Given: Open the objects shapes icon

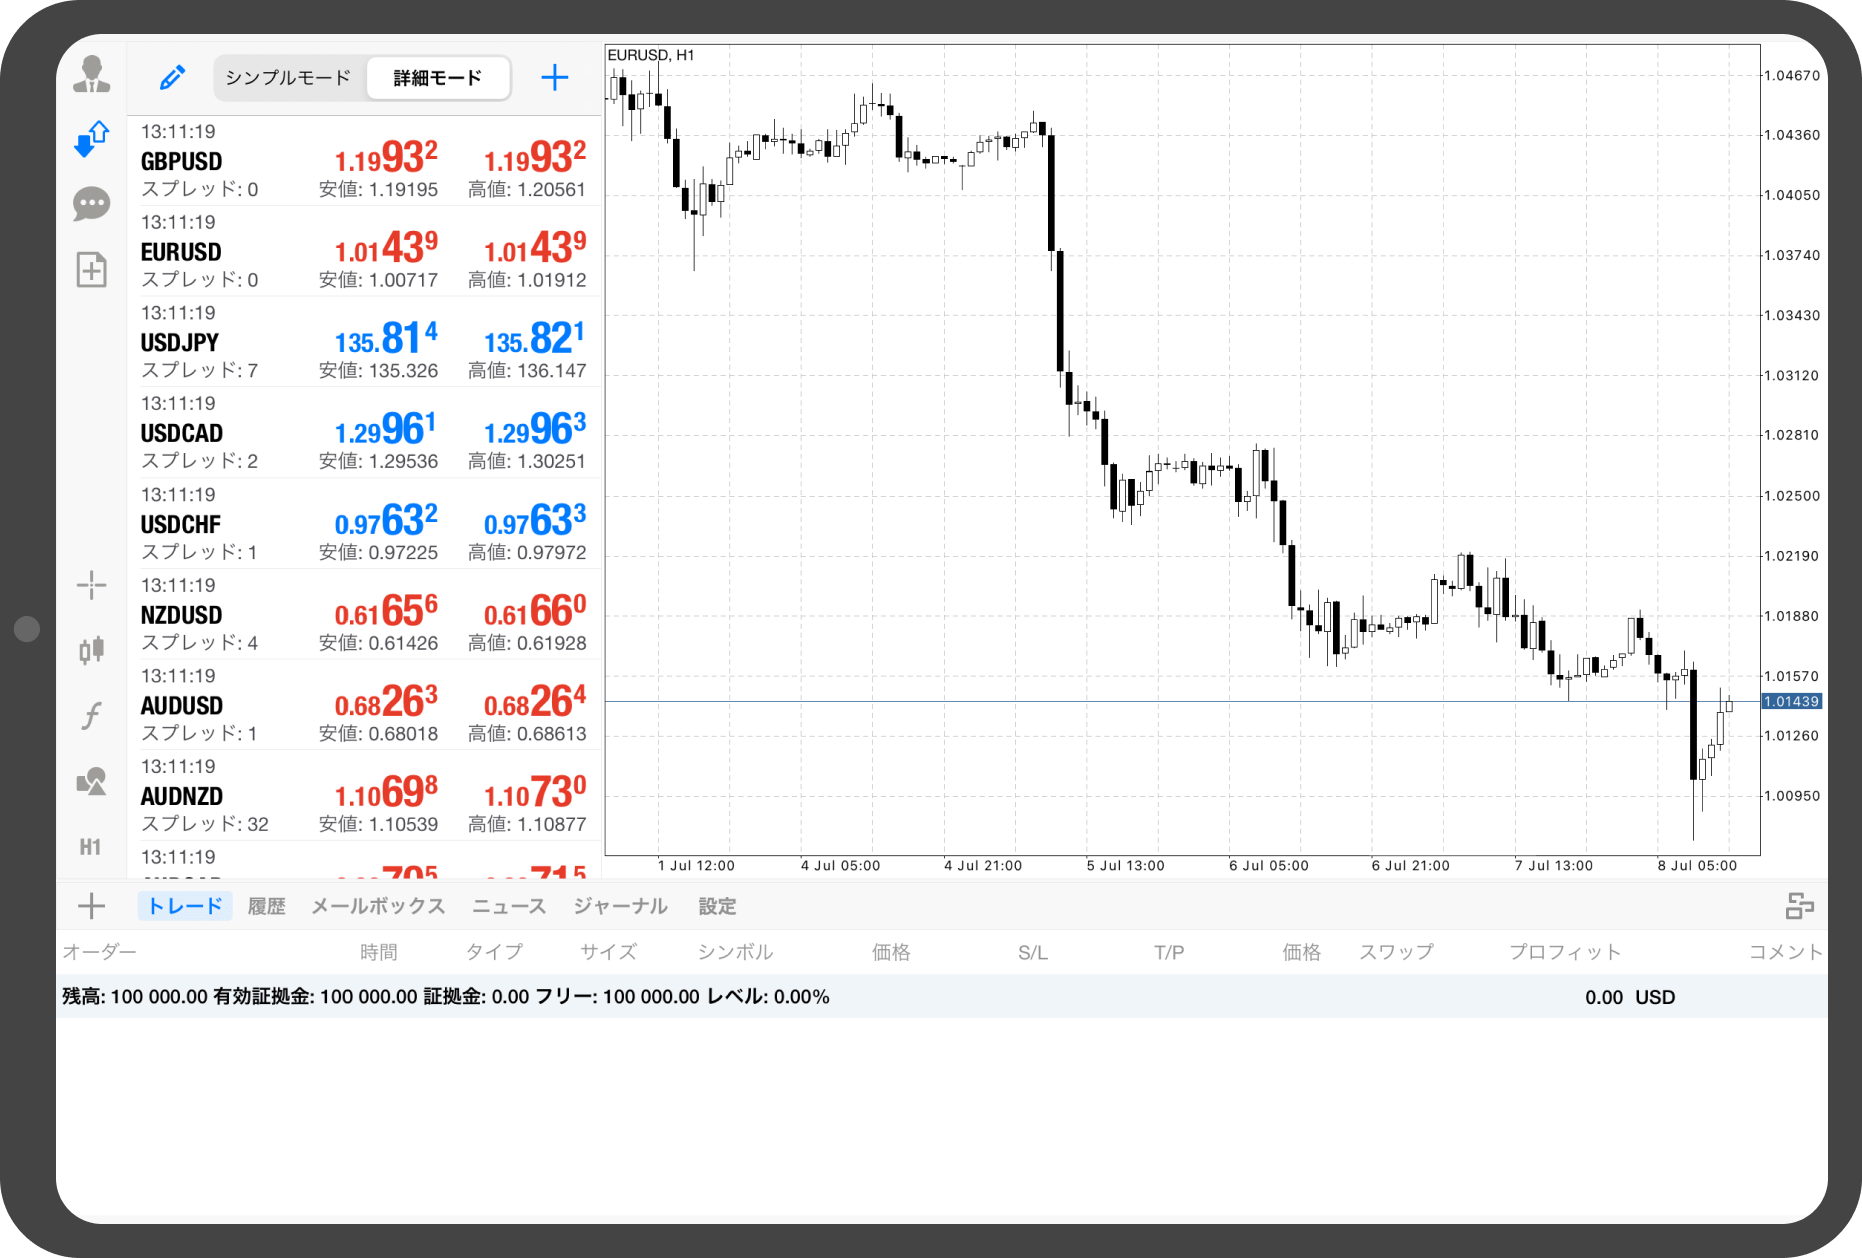Looking at the screenshot, I should [91, 781].
